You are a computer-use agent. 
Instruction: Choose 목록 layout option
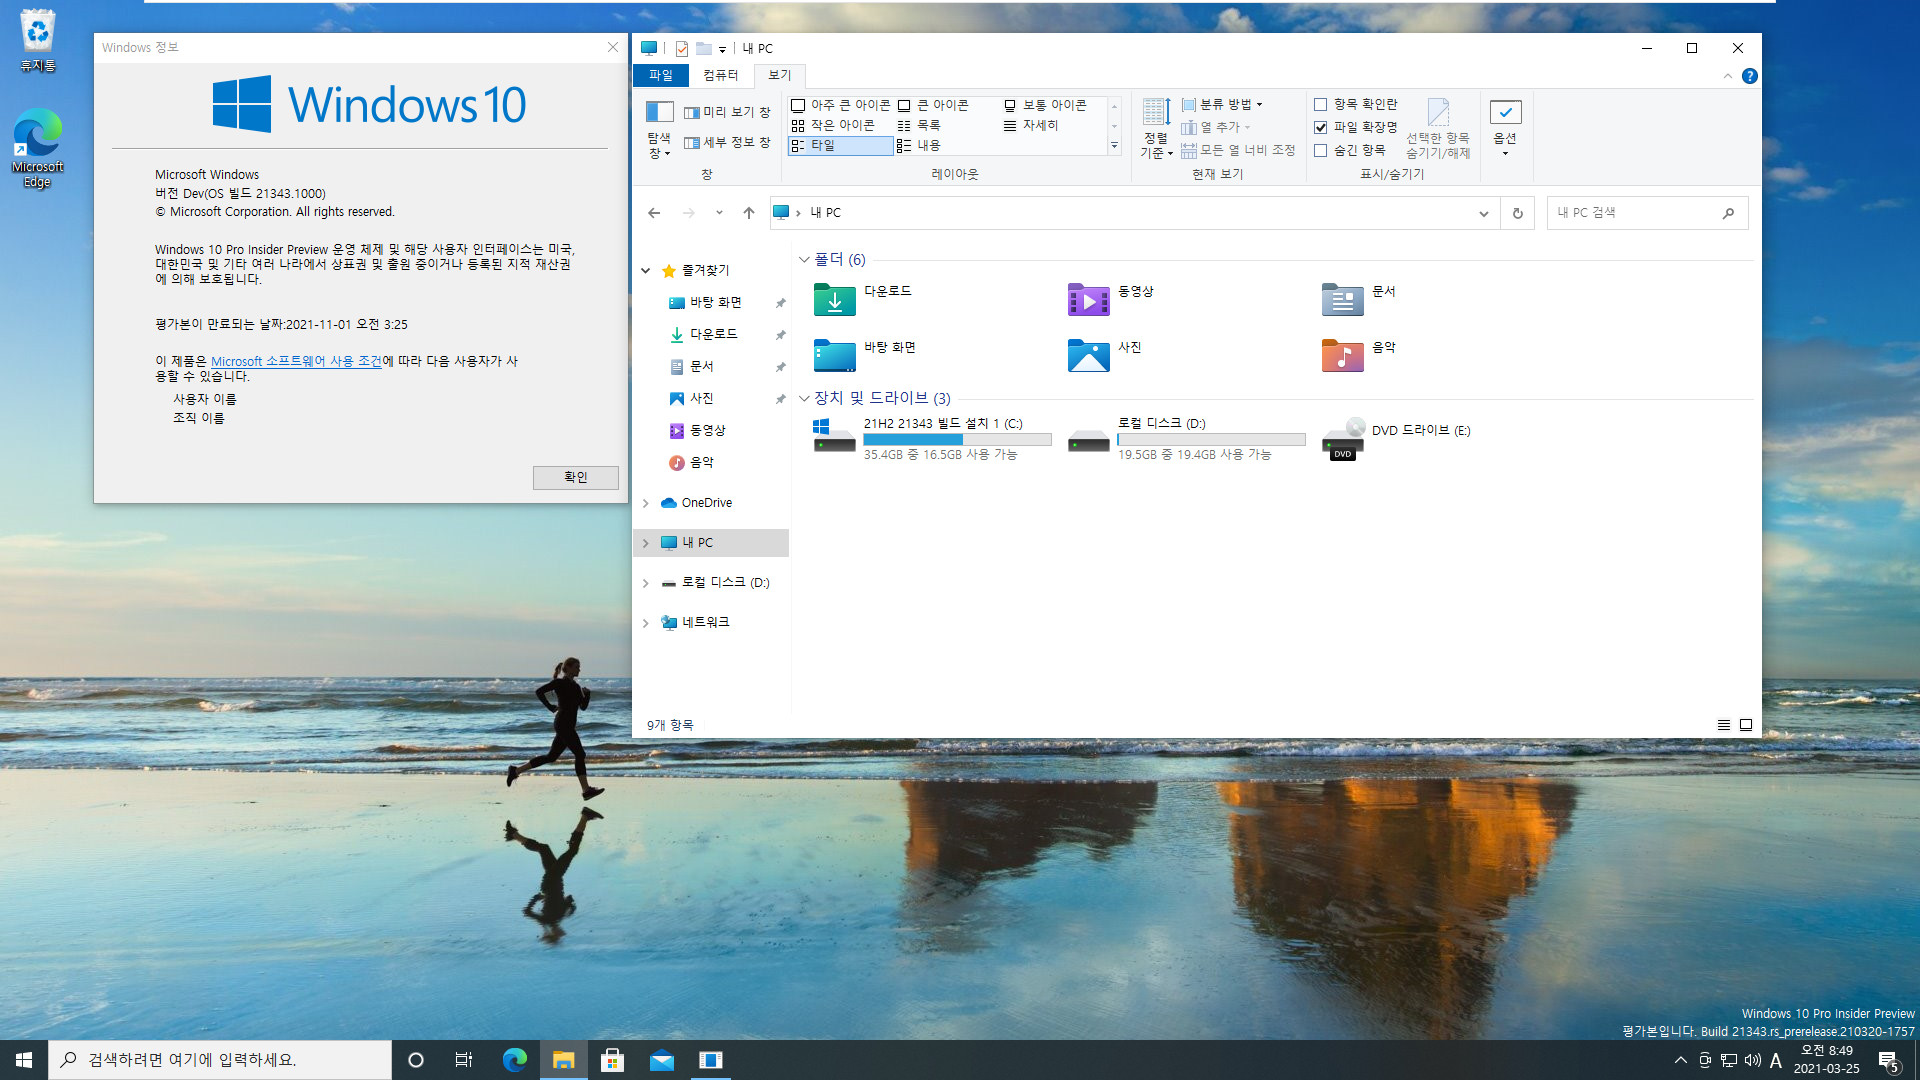[920, 125]
